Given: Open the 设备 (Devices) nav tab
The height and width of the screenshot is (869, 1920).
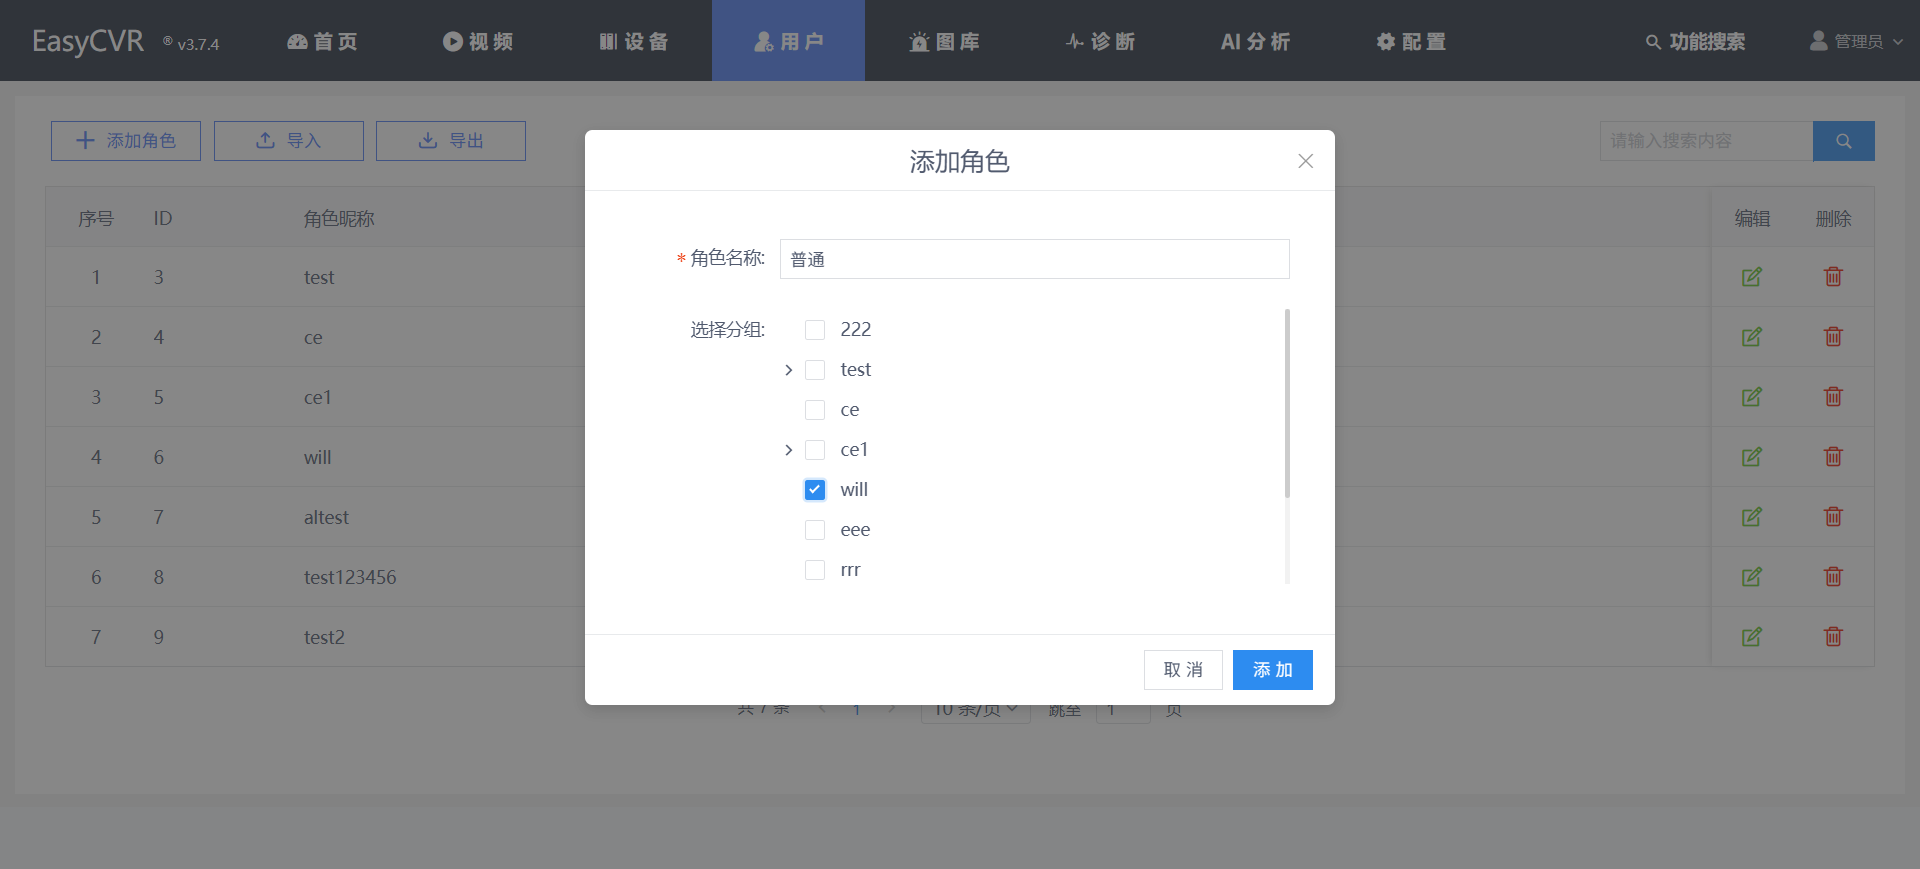Looking at the screenshot, I should [634, 41].
